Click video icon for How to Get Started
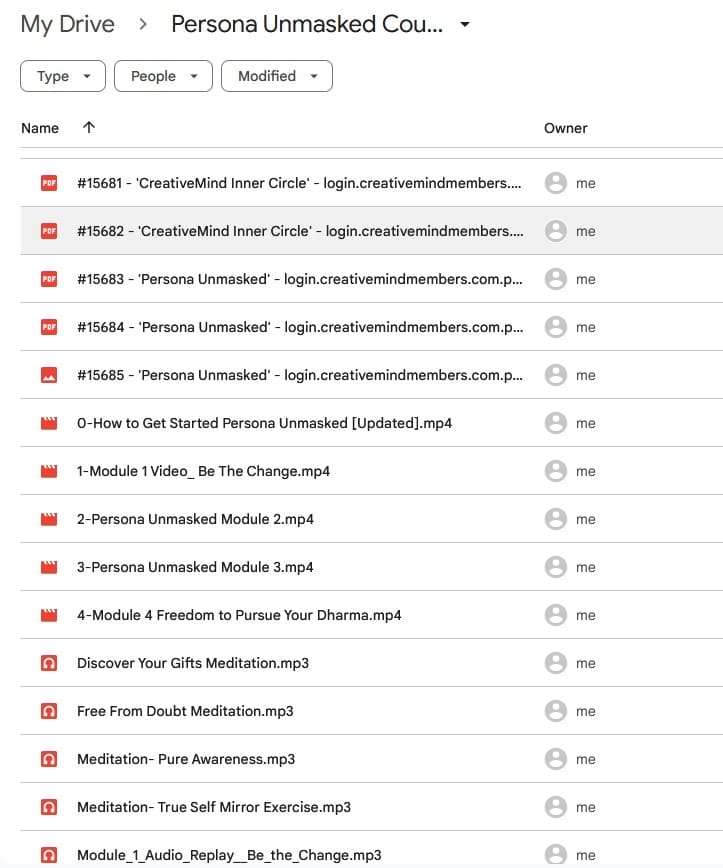 click(x=48, y=423)
